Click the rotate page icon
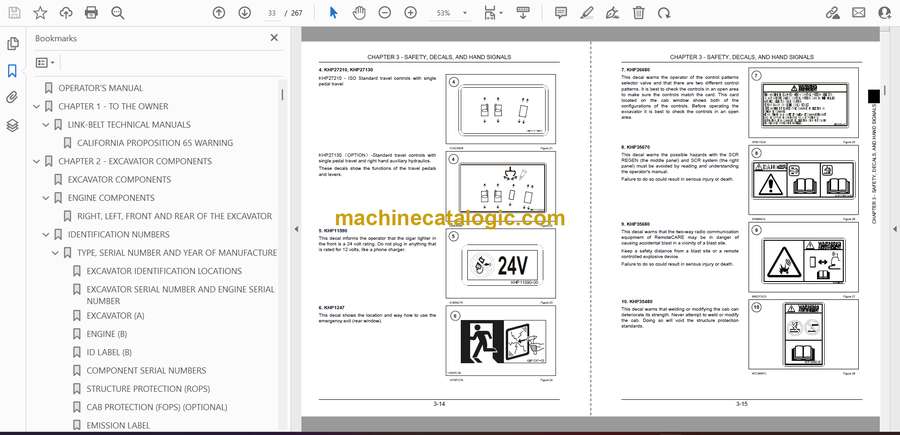Viewport: 900px width, 435px height. point(664,13)
